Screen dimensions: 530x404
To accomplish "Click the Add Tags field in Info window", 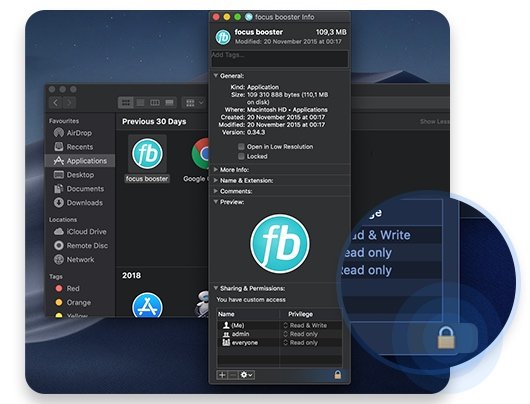I will pyautogui.click(x=280, y=59).
